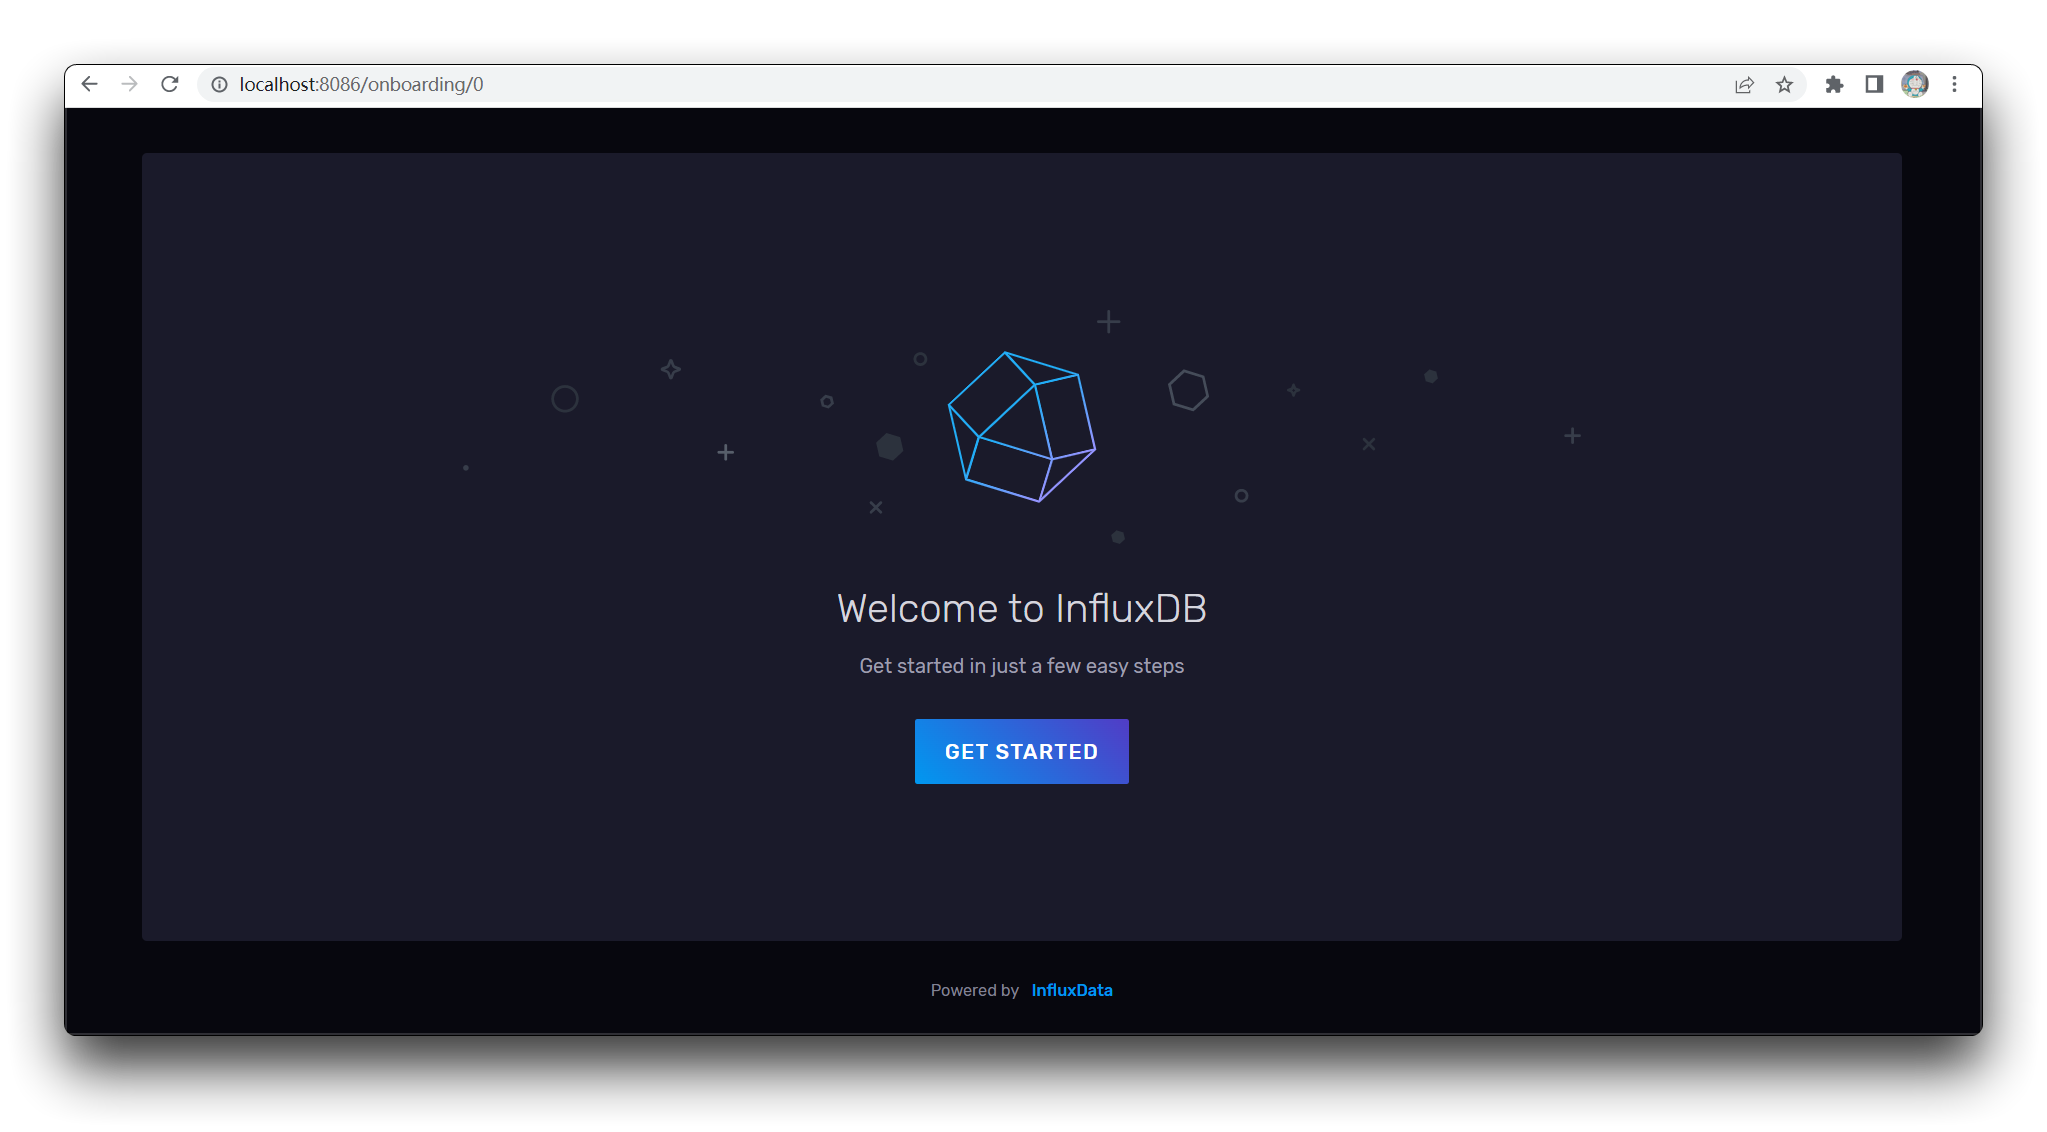Click the browser forward arrow
The image size is (2047, 1132).
[130, 84]
